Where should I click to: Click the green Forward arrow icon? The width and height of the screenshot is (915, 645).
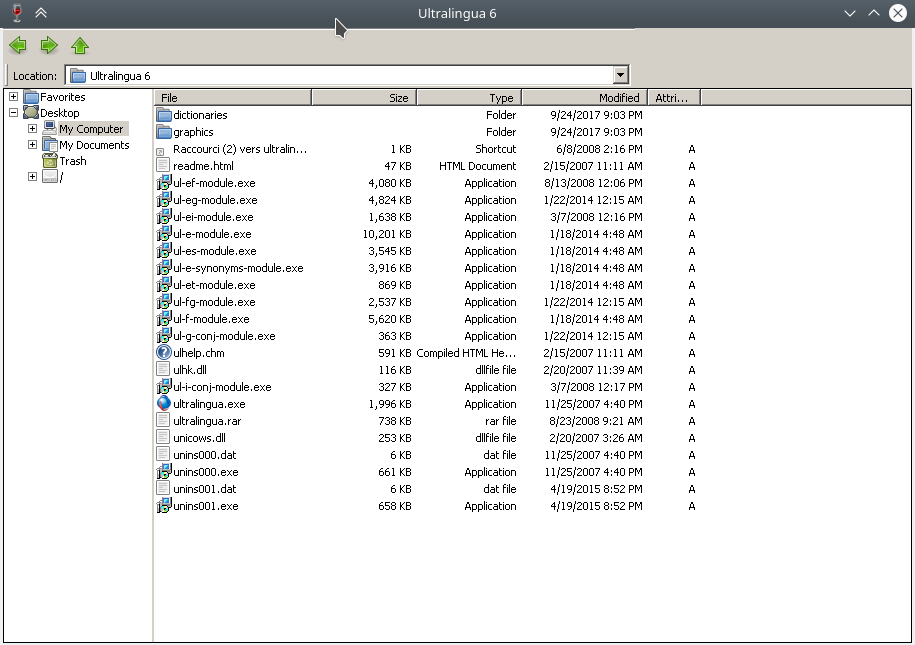coord(48,45)
